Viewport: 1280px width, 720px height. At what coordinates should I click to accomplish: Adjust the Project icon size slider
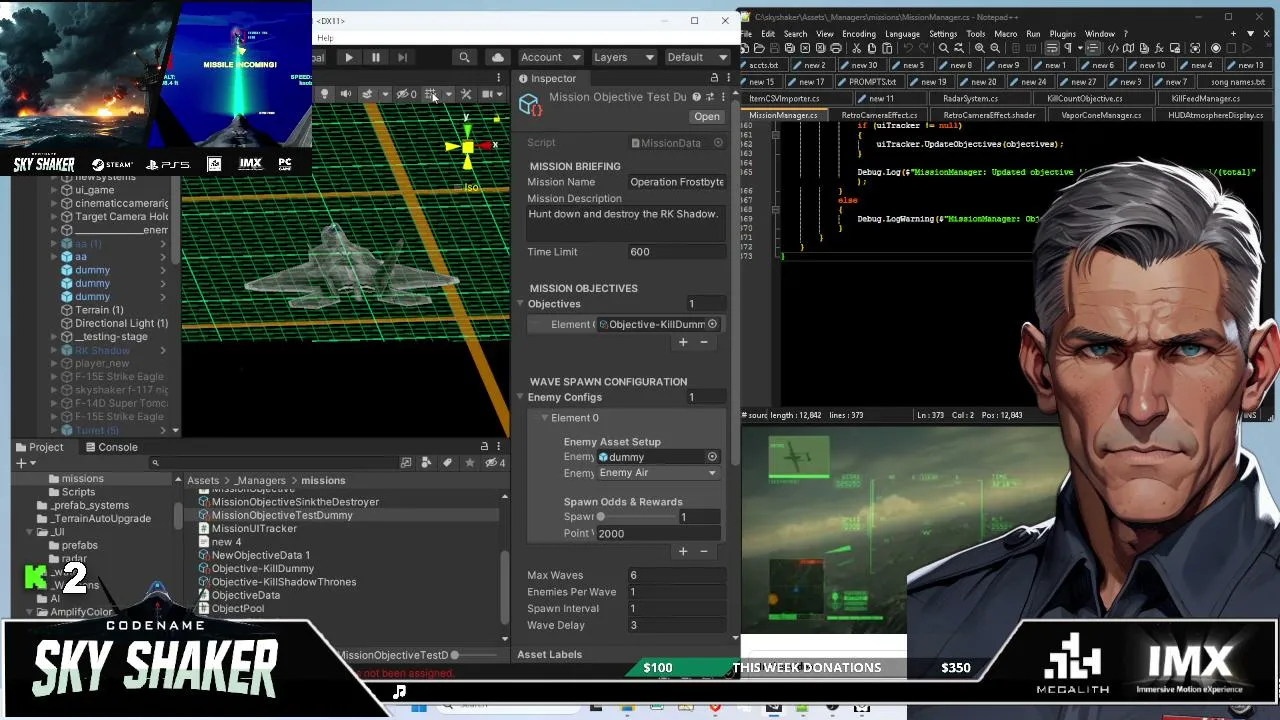point(475,655)
